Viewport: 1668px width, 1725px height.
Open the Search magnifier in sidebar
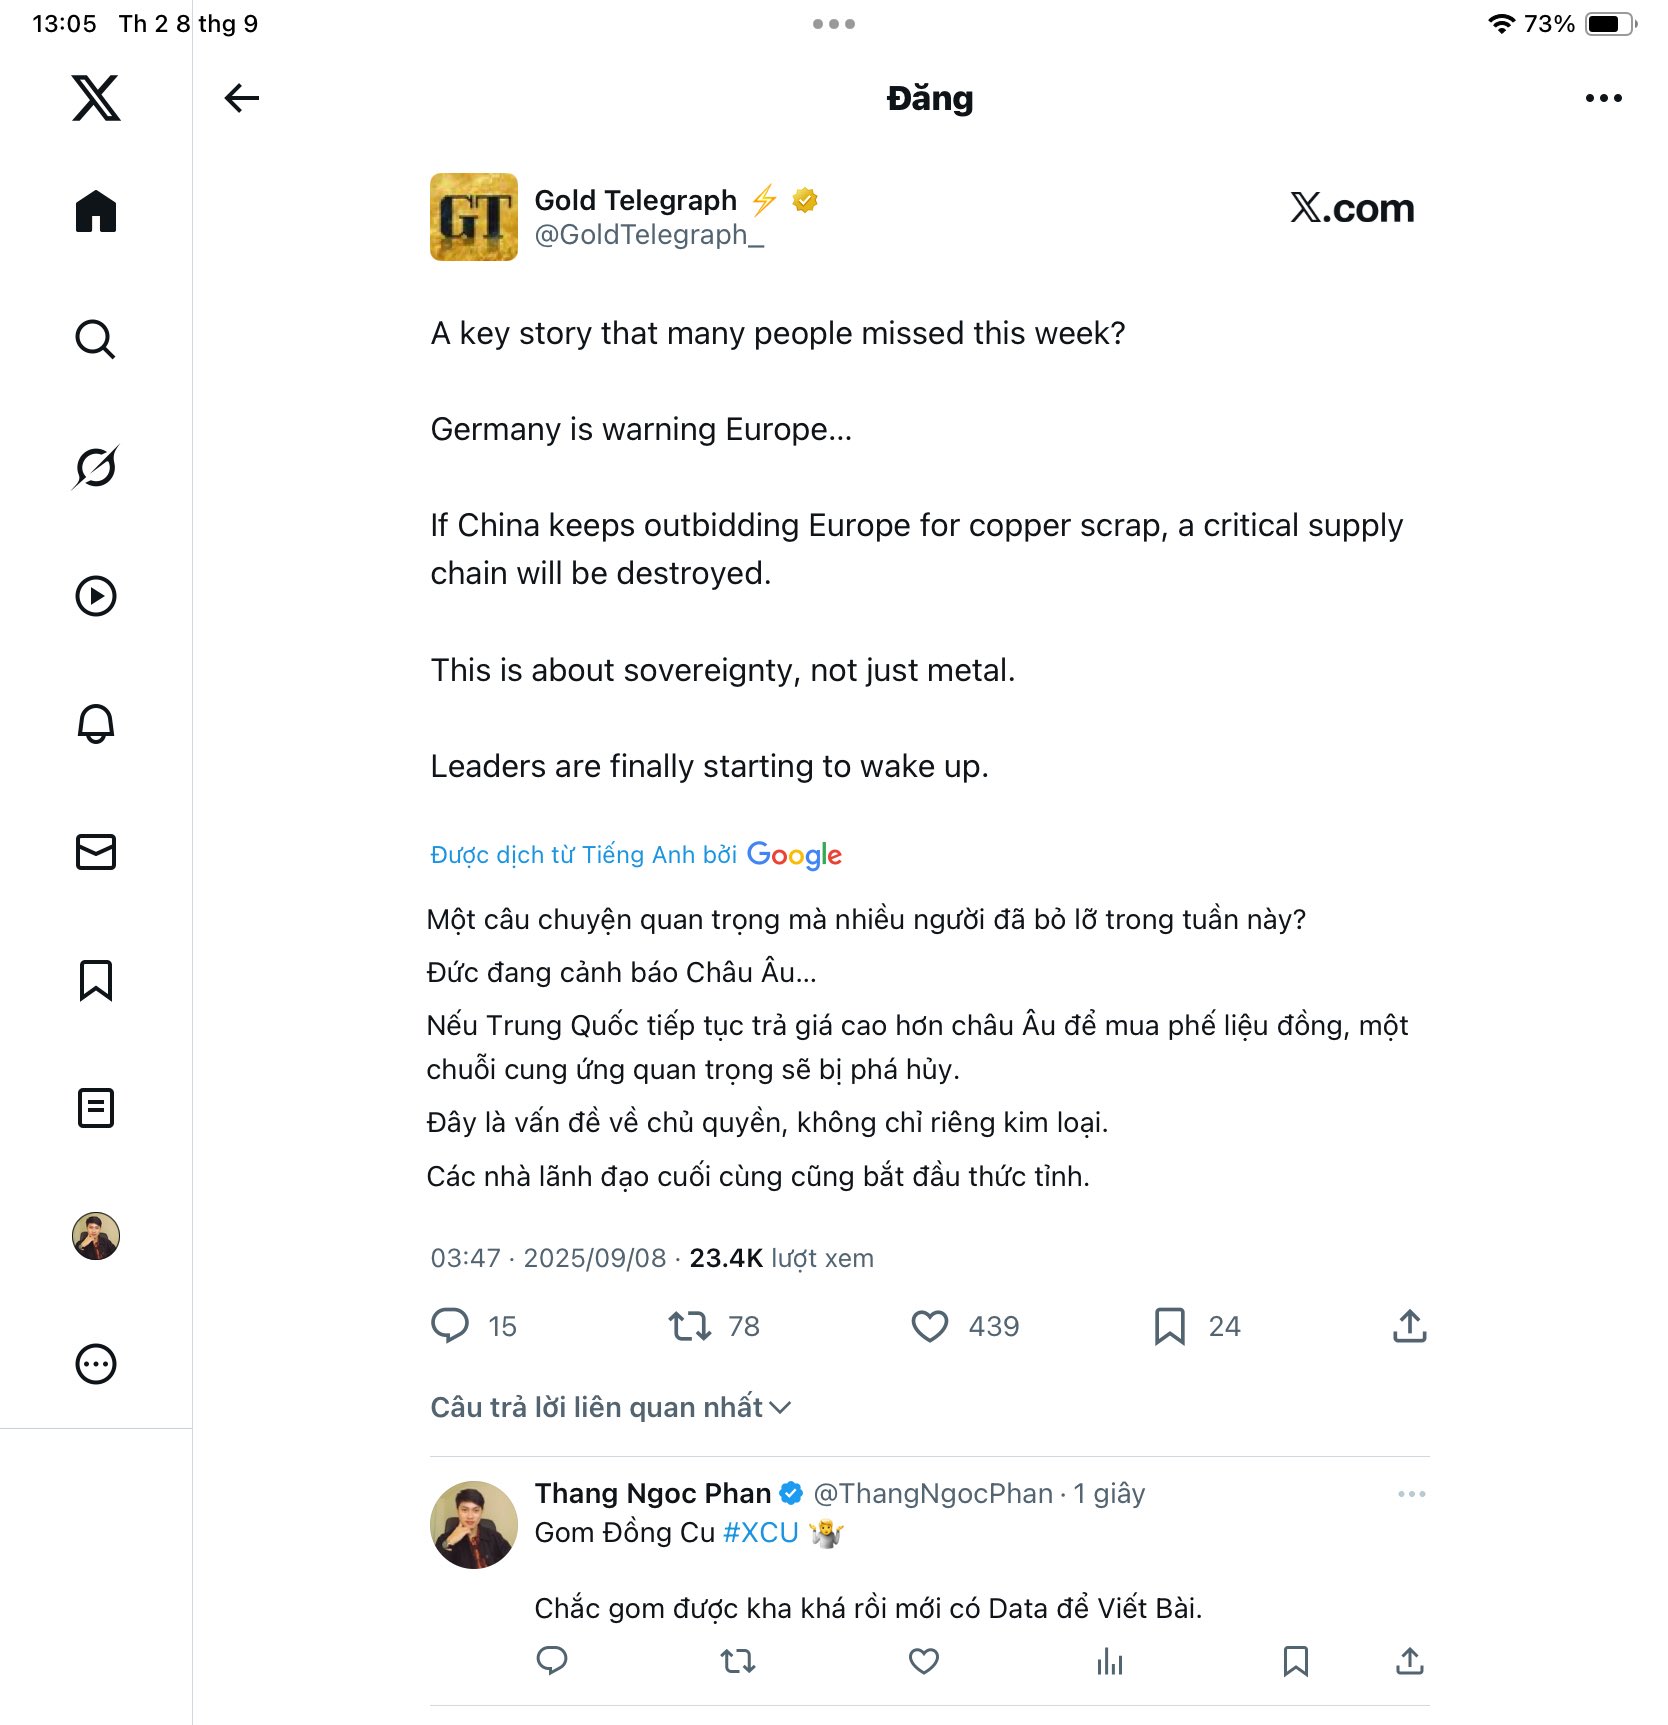point(96,339)
